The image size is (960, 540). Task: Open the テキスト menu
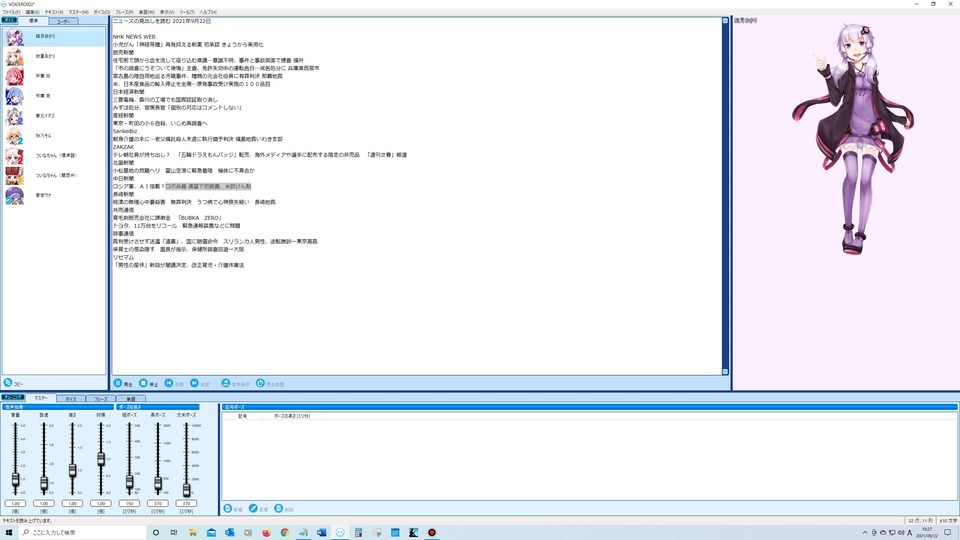click(x=54, y=12)
